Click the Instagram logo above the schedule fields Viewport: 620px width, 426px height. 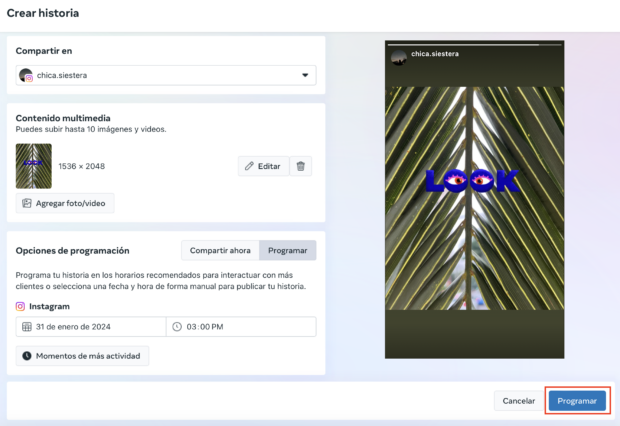(20, 307)
